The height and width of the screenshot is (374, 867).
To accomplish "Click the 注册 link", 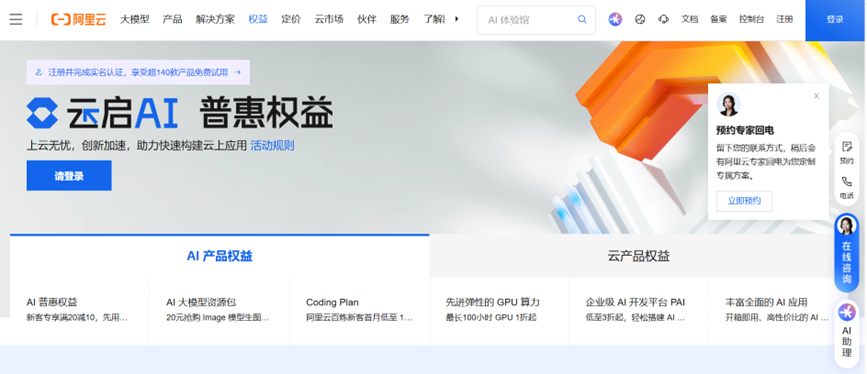I will pos(784,19).
